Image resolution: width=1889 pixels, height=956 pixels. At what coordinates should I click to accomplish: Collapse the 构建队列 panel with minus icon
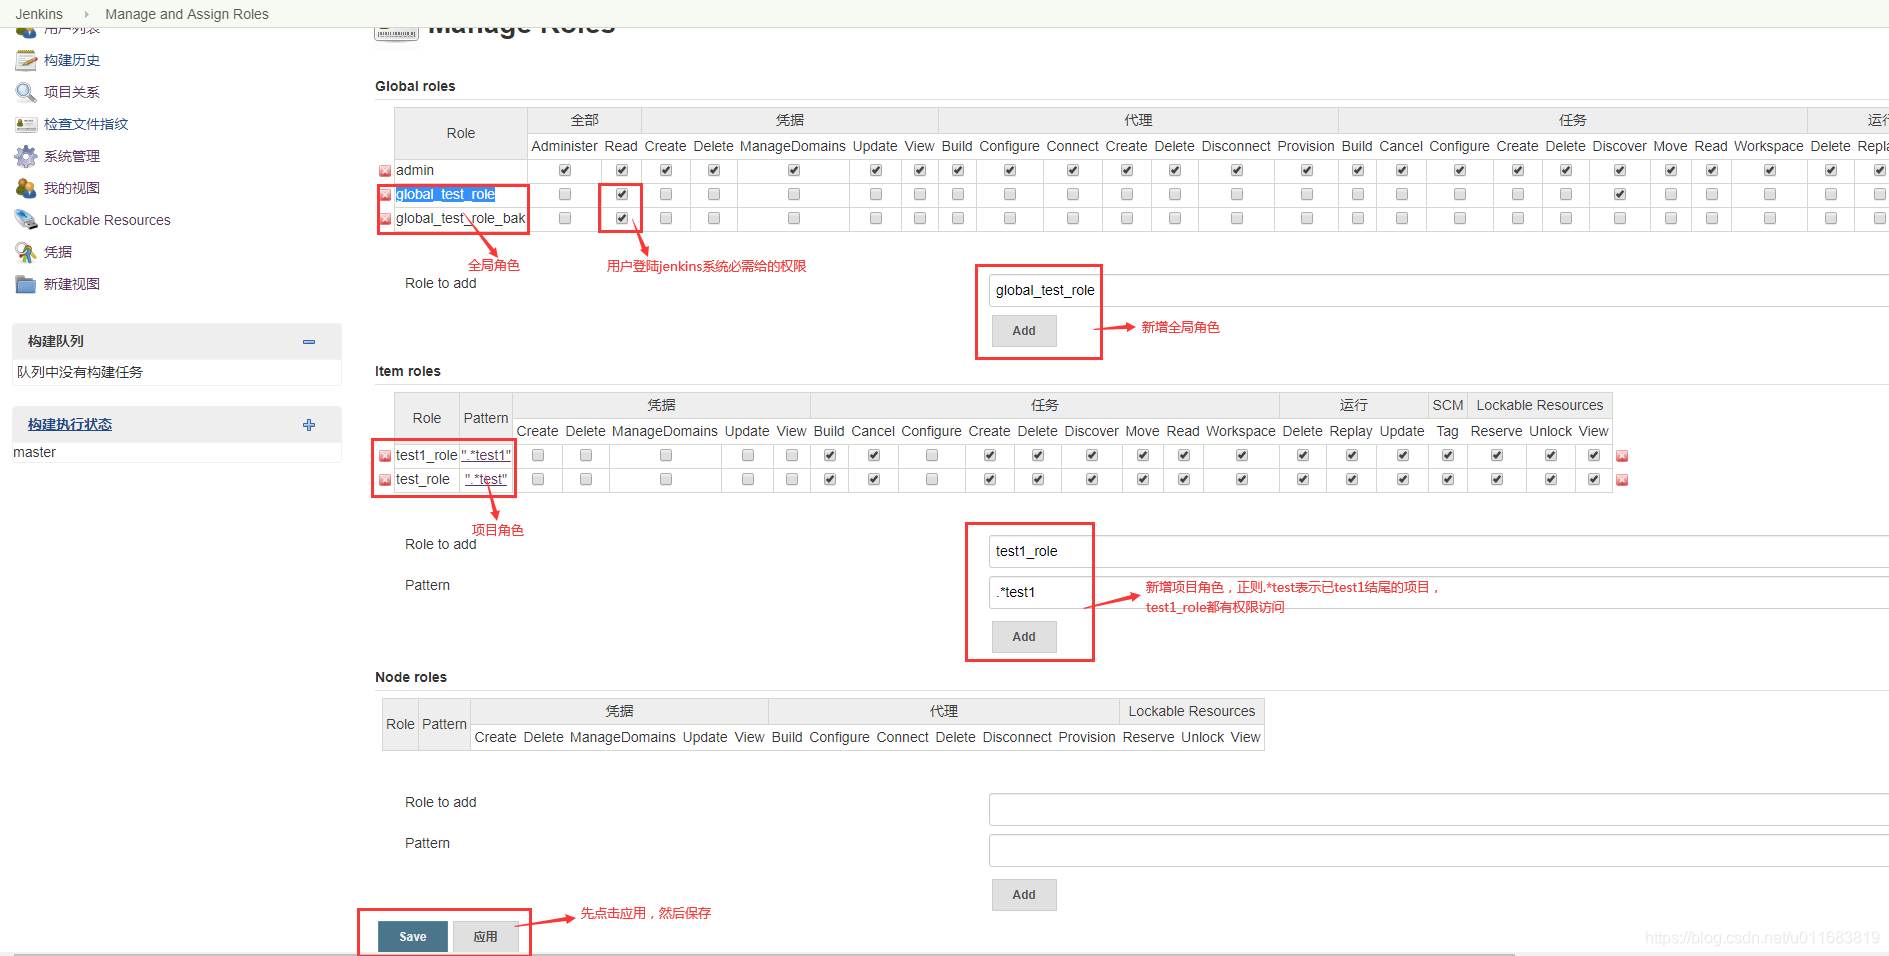[309, 342]
